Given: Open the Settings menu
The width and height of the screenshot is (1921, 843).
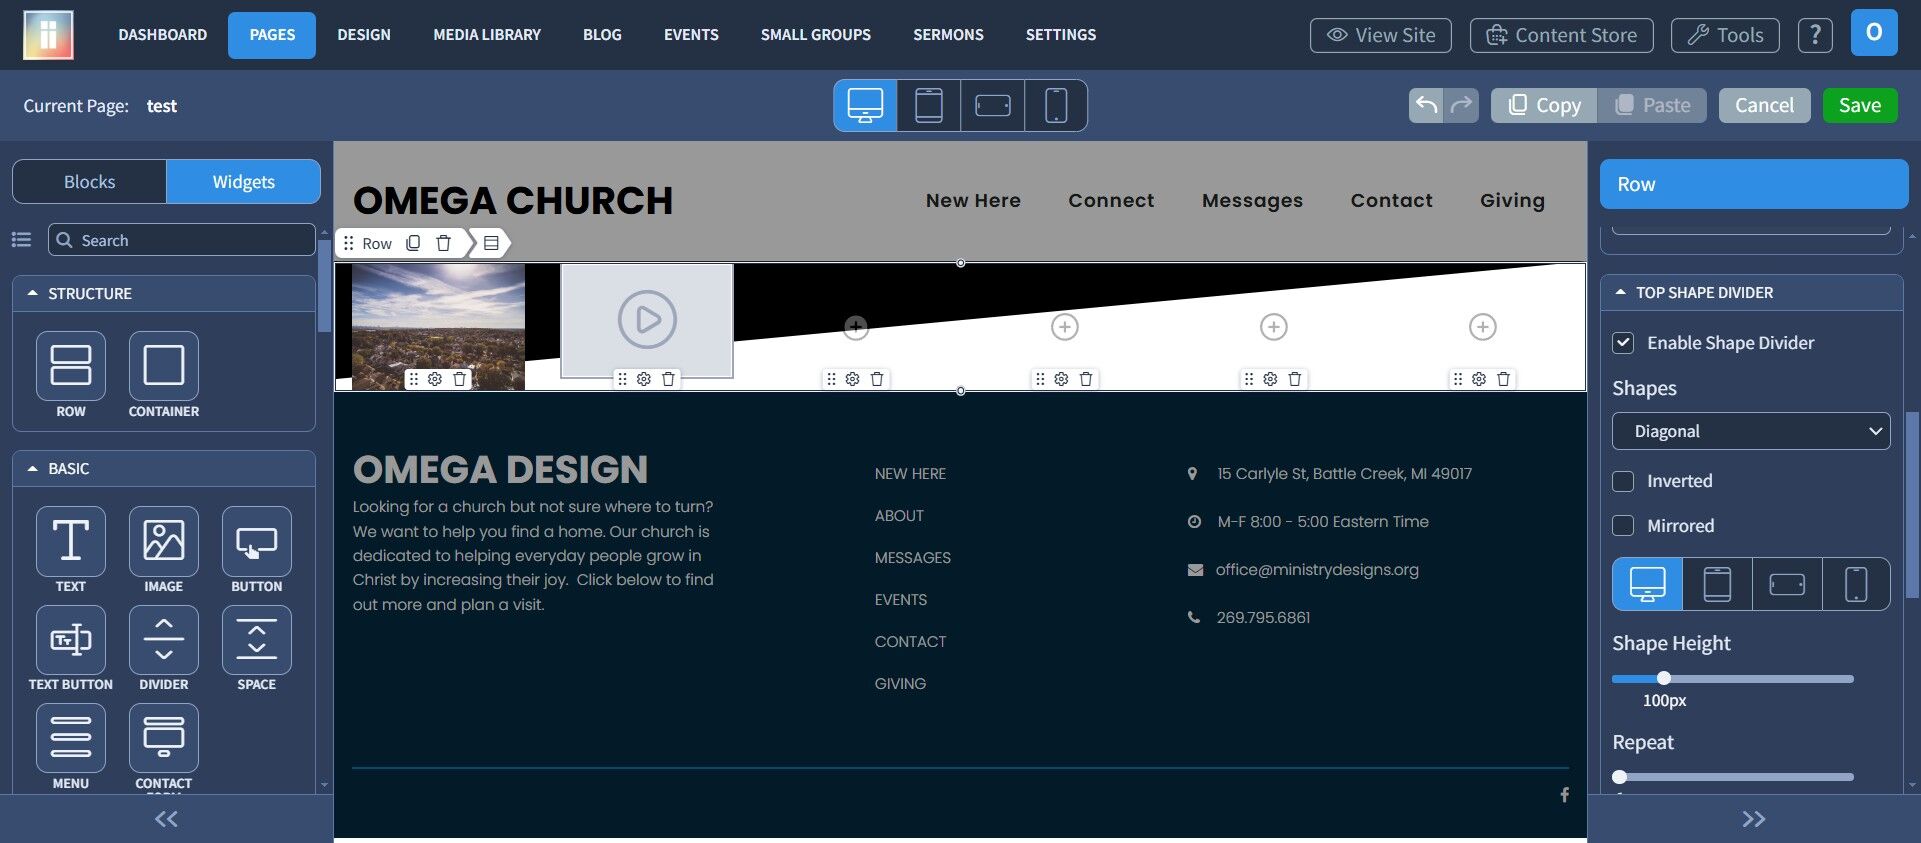Looking at the screenshot, I should (1061, 35).
